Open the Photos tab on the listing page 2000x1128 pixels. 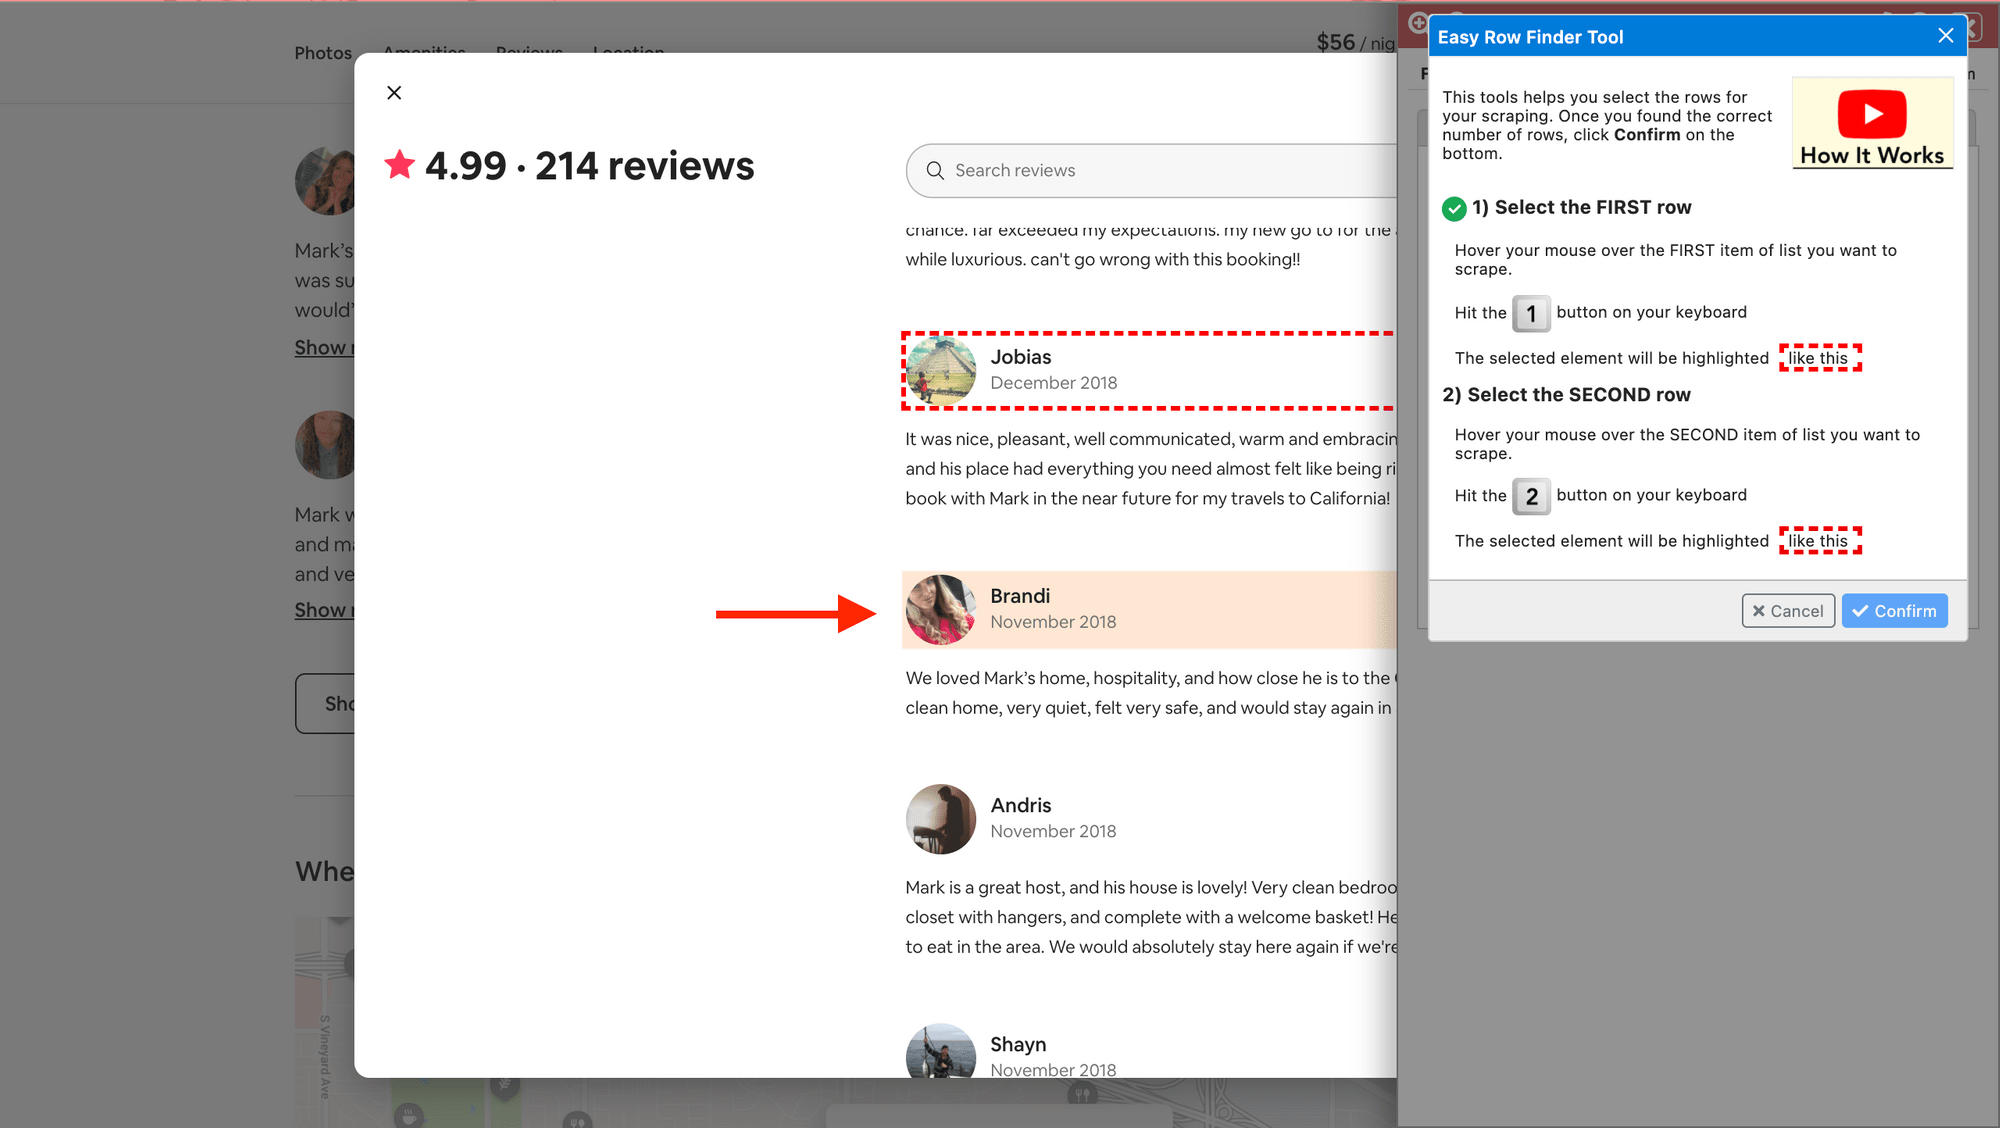click(323, 52)
